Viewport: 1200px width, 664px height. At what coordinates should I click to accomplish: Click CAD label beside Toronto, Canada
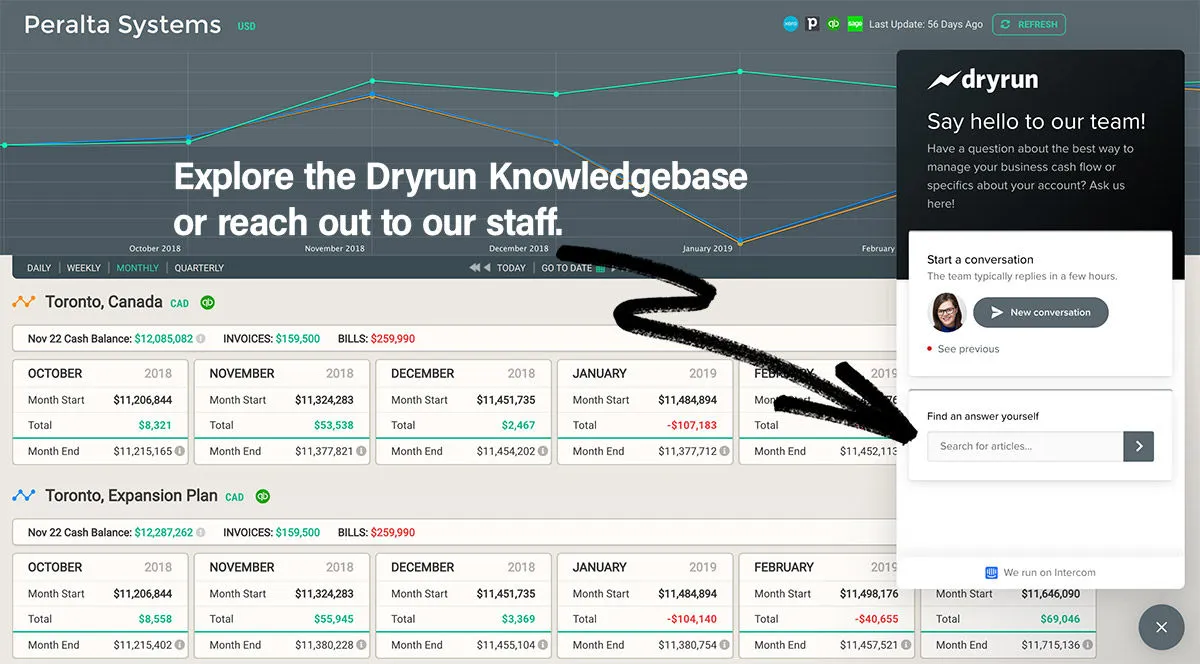[179, 303]
